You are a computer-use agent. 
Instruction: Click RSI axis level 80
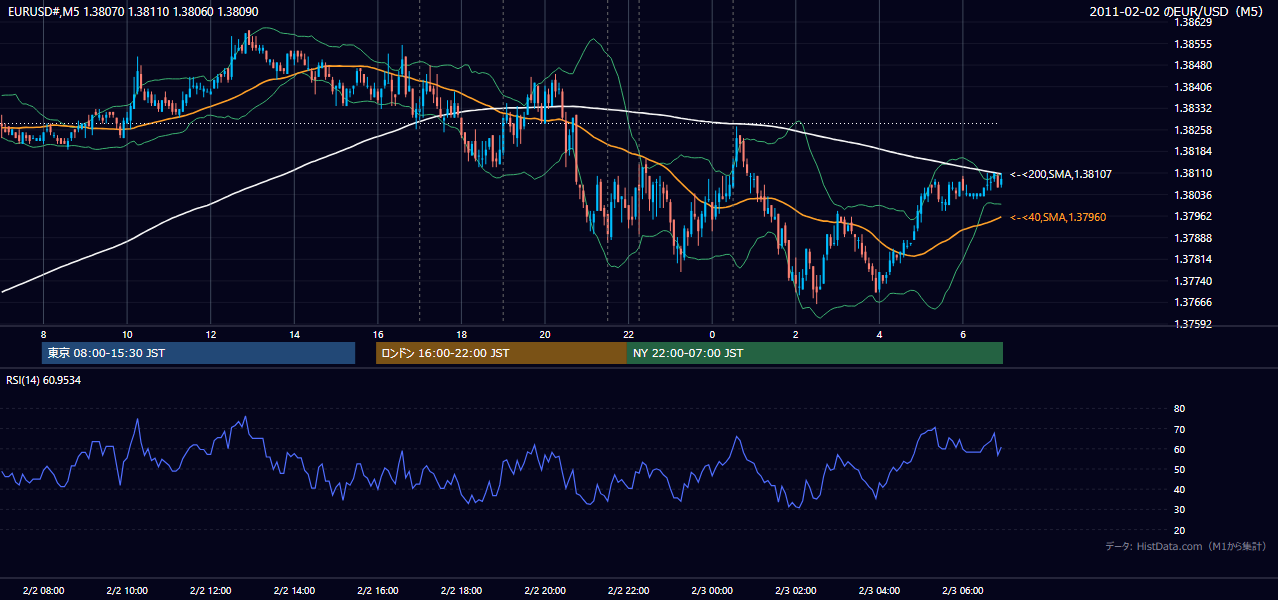click(x=1180, y=409)
